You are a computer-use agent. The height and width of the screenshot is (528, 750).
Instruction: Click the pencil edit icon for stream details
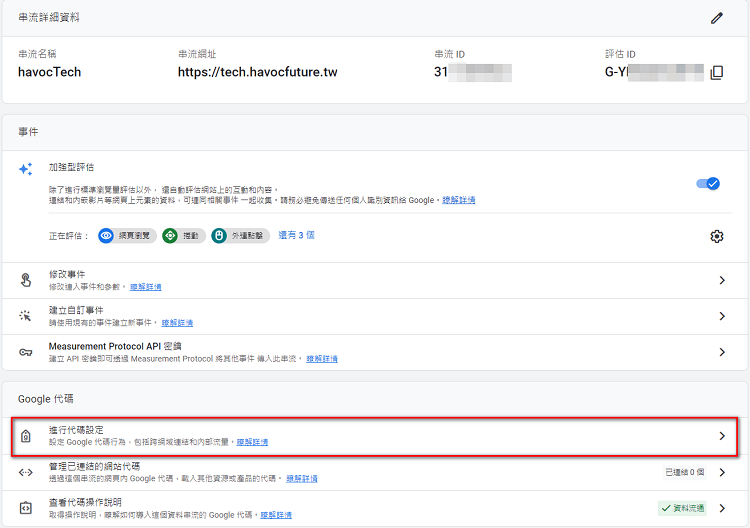(x=716, y=18)
